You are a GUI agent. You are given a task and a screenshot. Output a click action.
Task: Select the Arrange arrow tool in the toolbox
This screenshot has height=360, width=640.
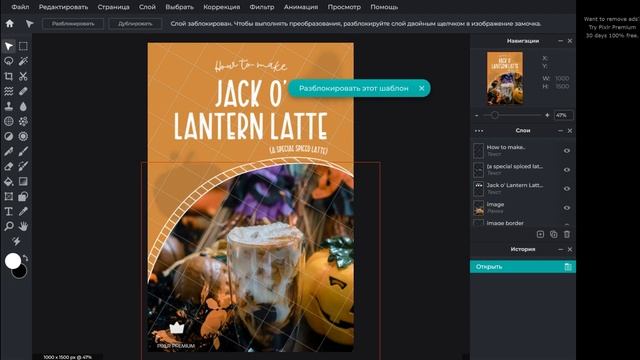pos(9,46)
